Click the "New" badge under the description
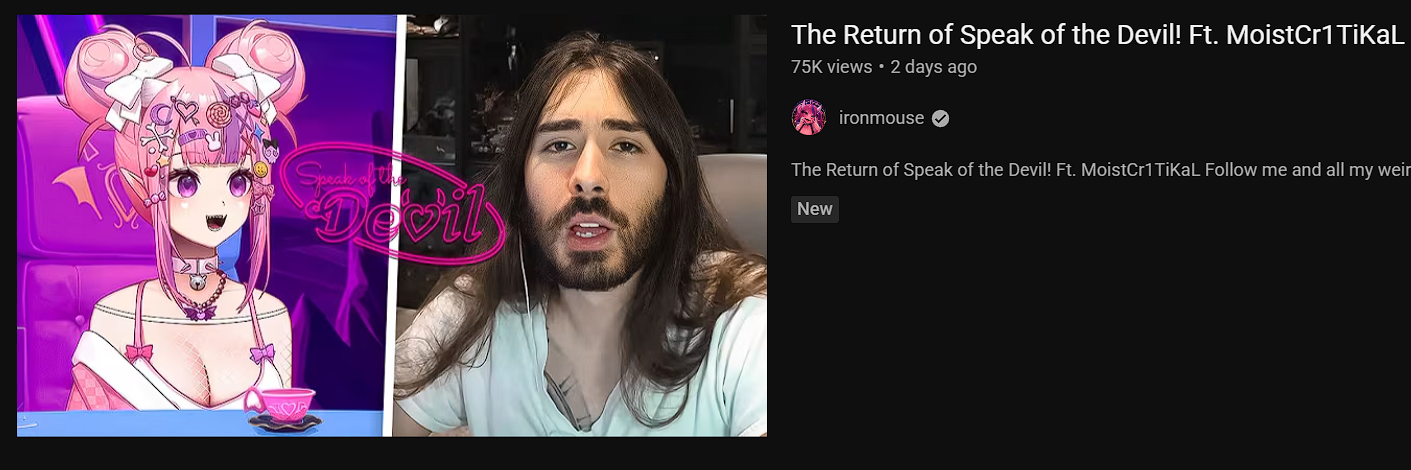Image resolution: width=1411 pixels, height=470 pixels. tap(815, 209)
